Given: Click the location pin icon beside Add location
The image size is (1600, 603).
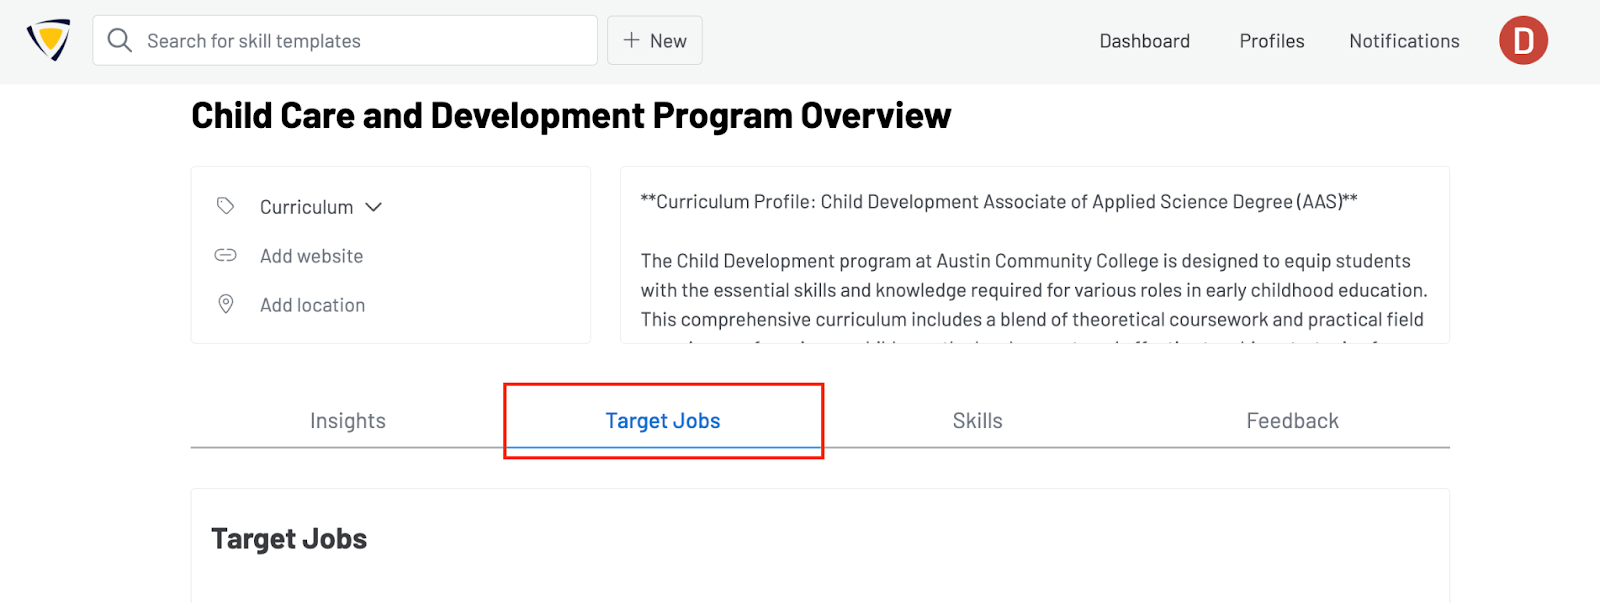Looking at the screenshot, I should (225, 305).
